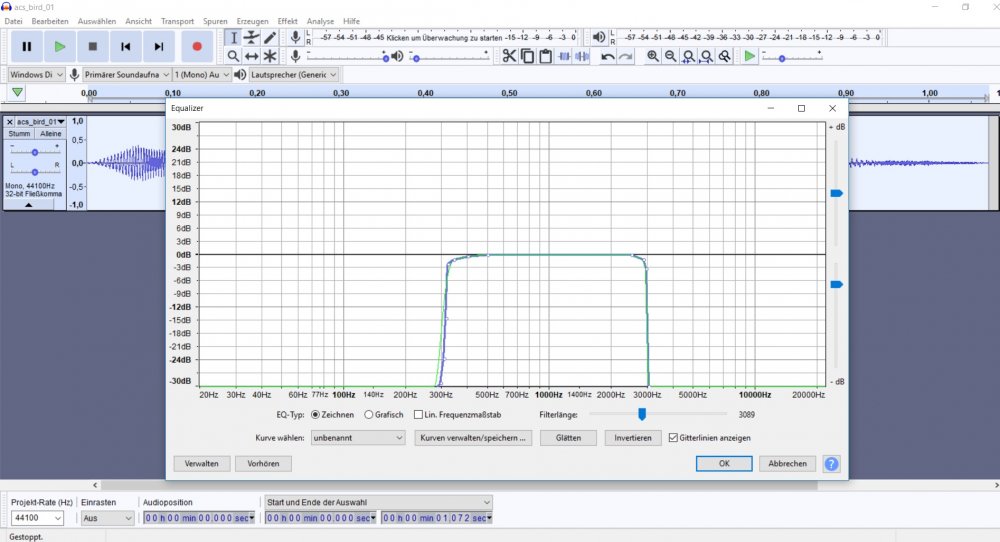Click the Stop button in transport toolbar
The image size is (1000, 542).
tap(93, 46)
